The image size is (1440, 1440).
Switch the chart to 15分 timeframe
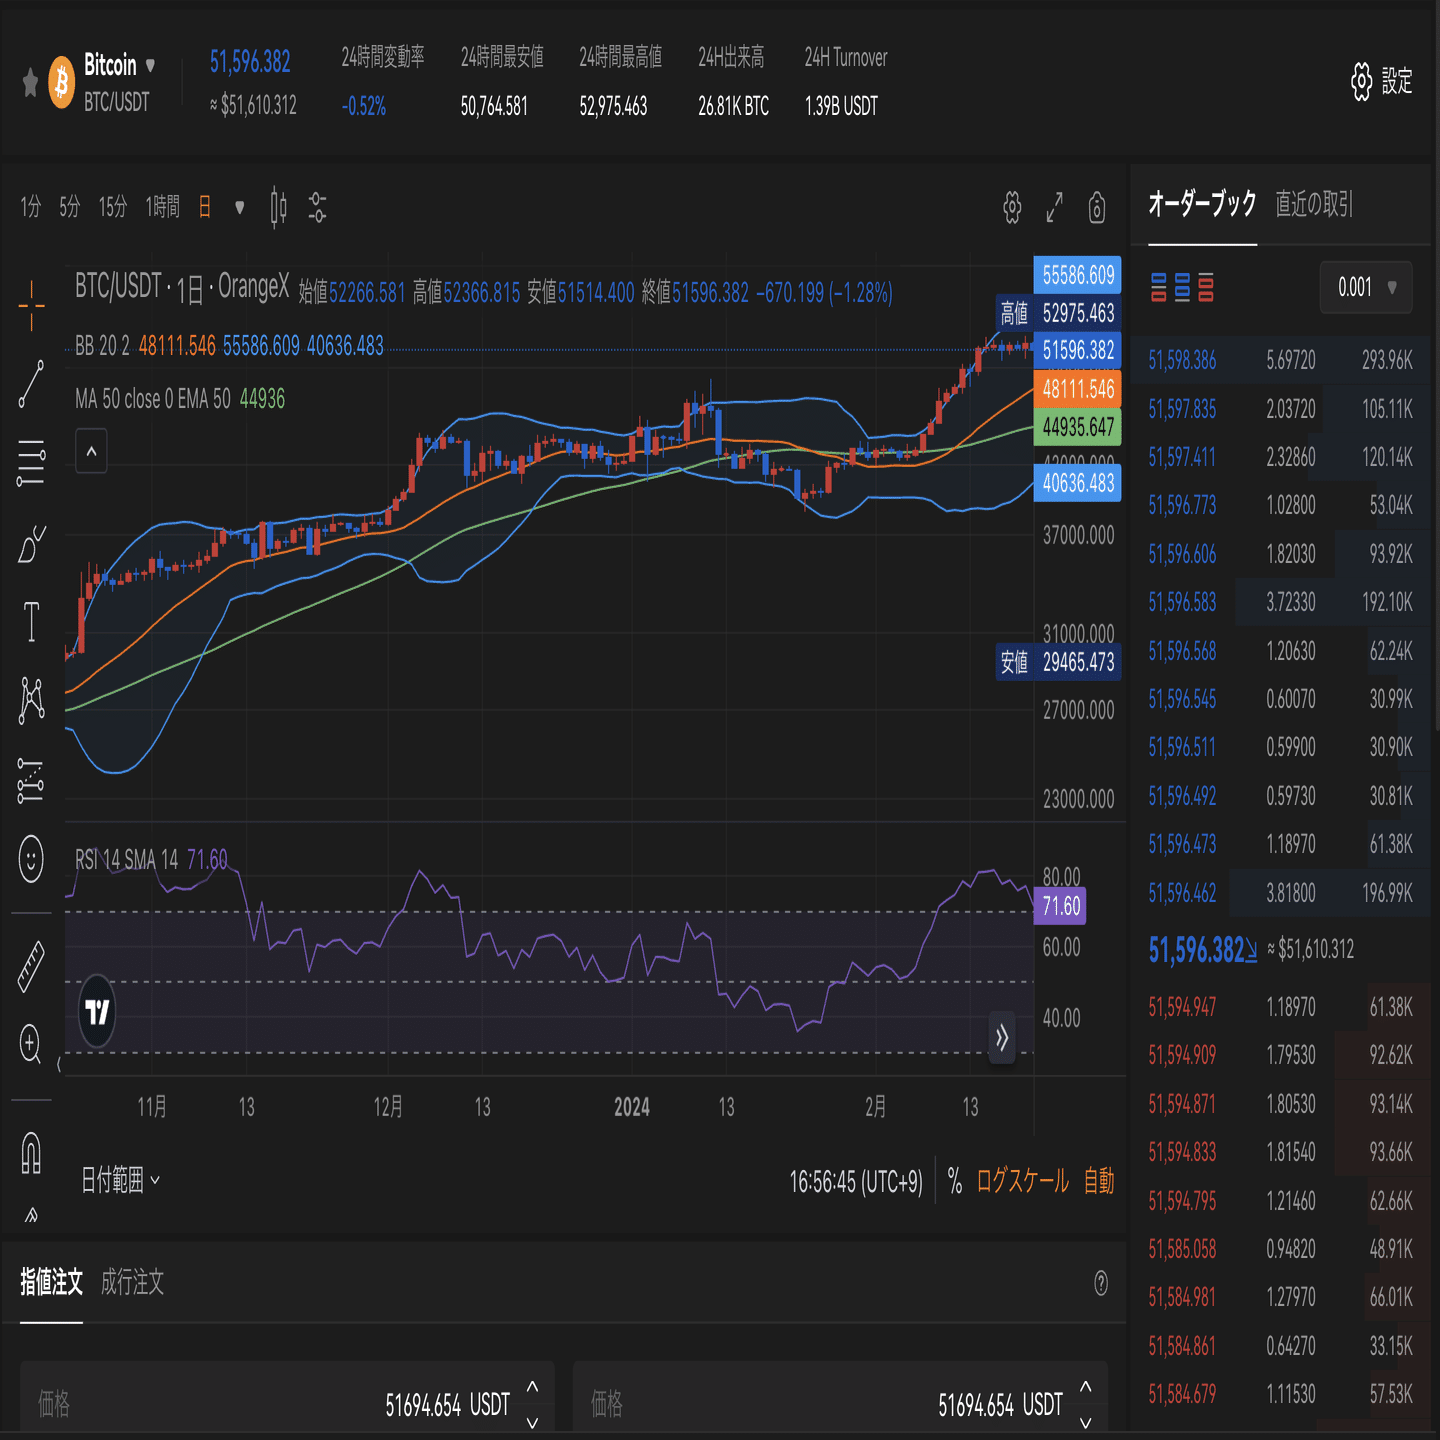point(113,207)
